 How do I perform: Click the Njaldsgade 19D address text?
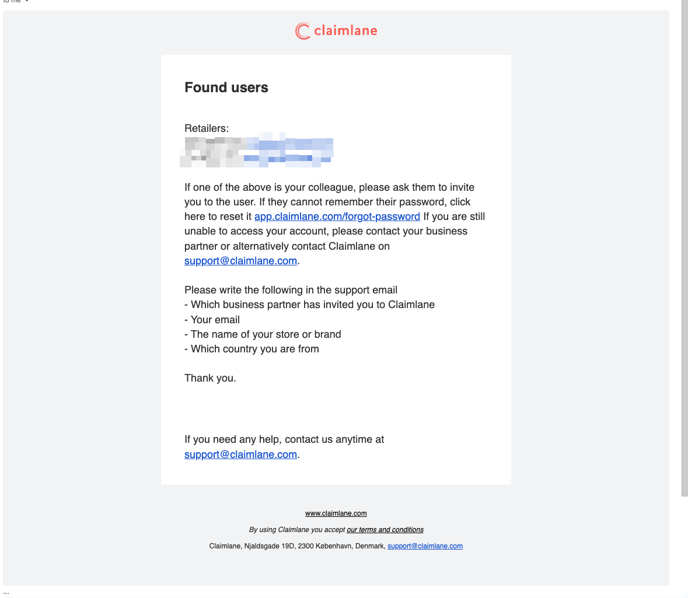pyautogui.click(x=297, y=546)
